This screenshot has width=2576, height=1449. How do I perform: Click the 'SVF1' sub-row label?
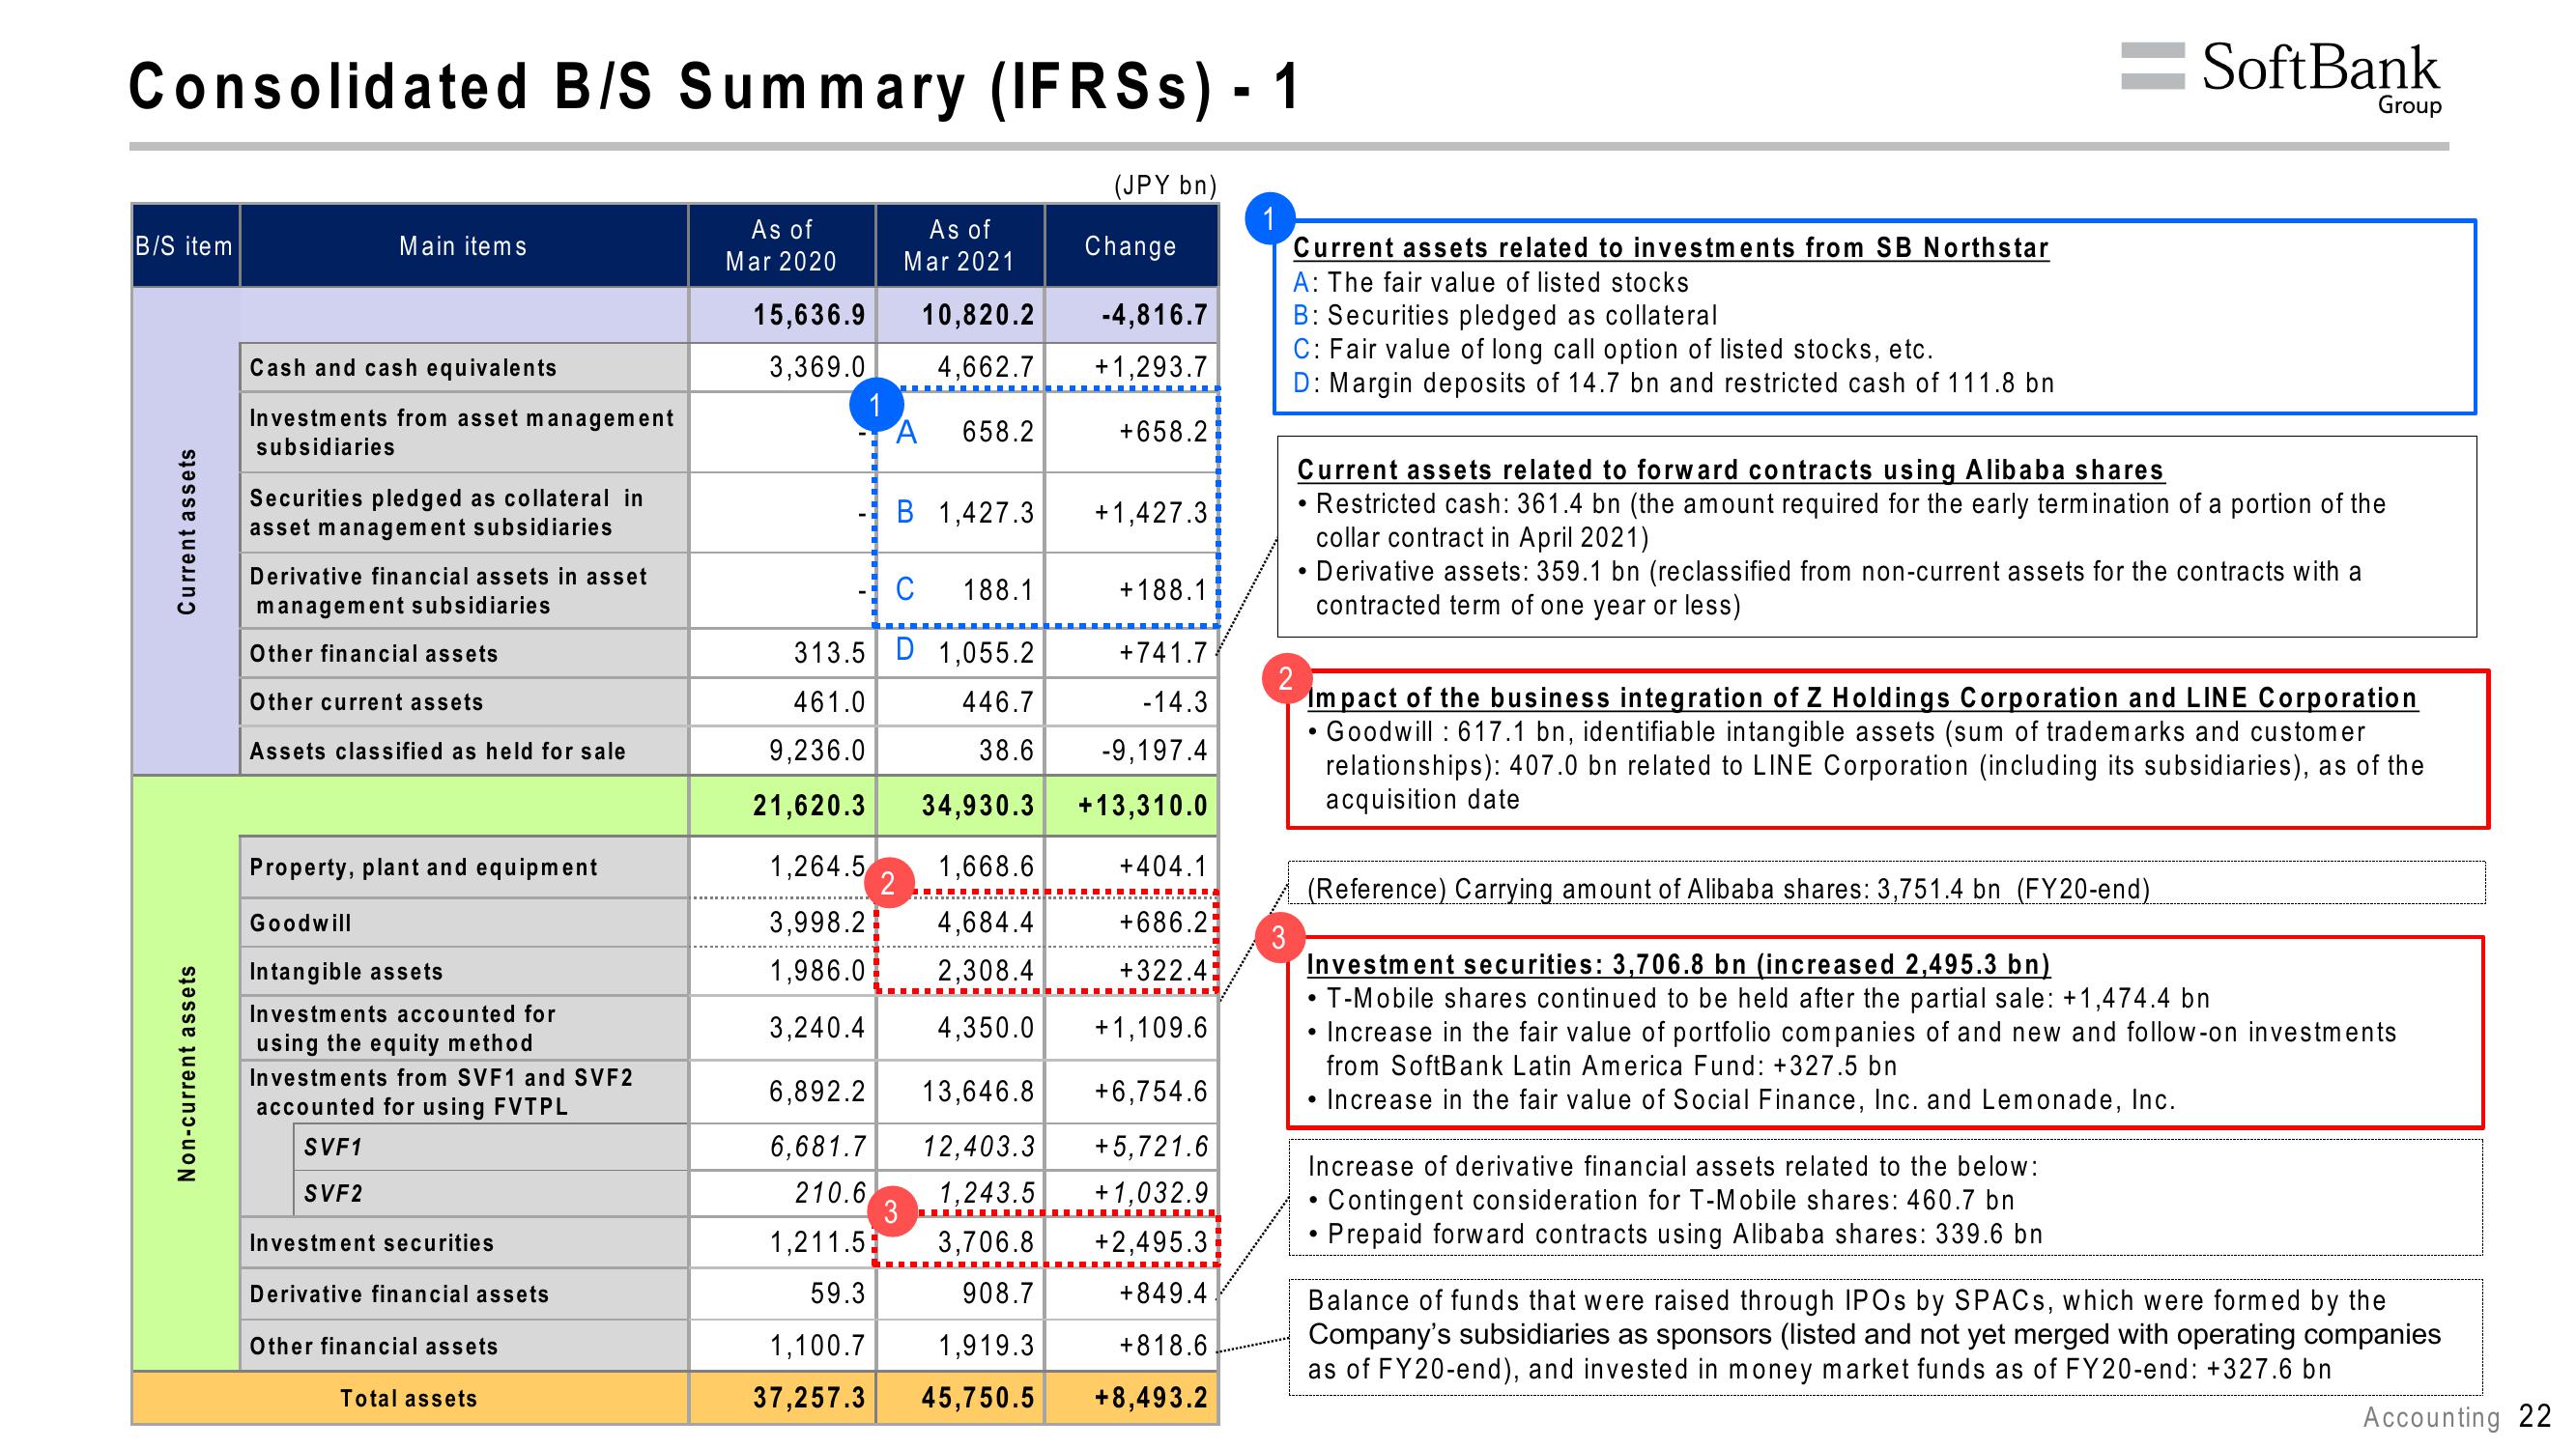click(332, 1147)
